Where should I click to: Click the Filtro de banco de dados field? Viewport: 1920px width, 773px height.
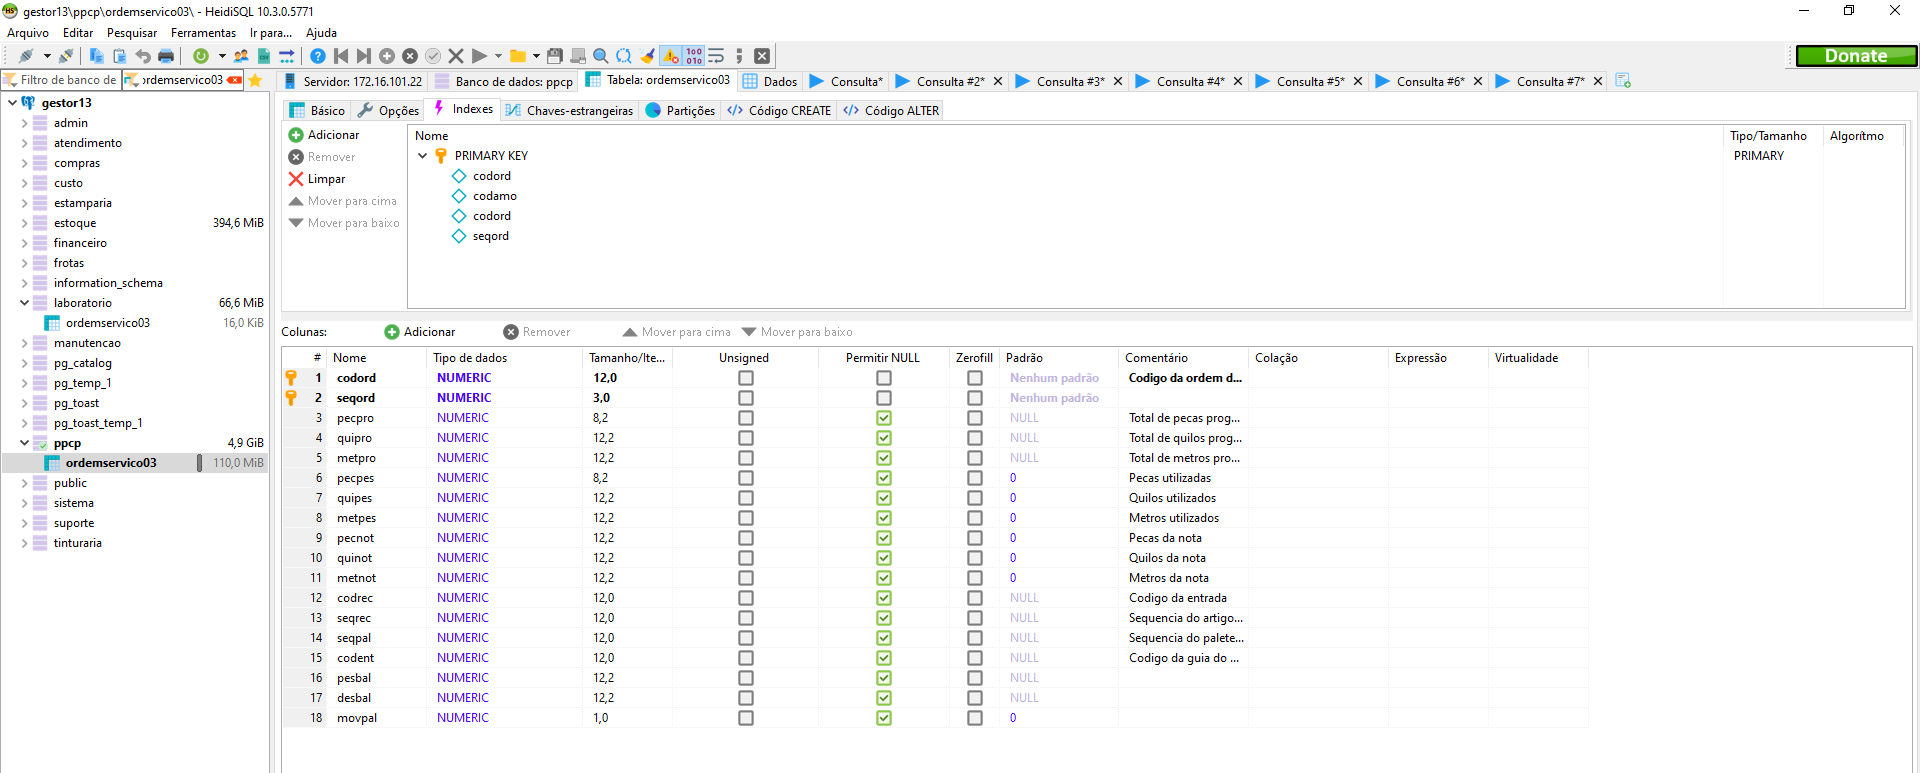pos(62,80)
